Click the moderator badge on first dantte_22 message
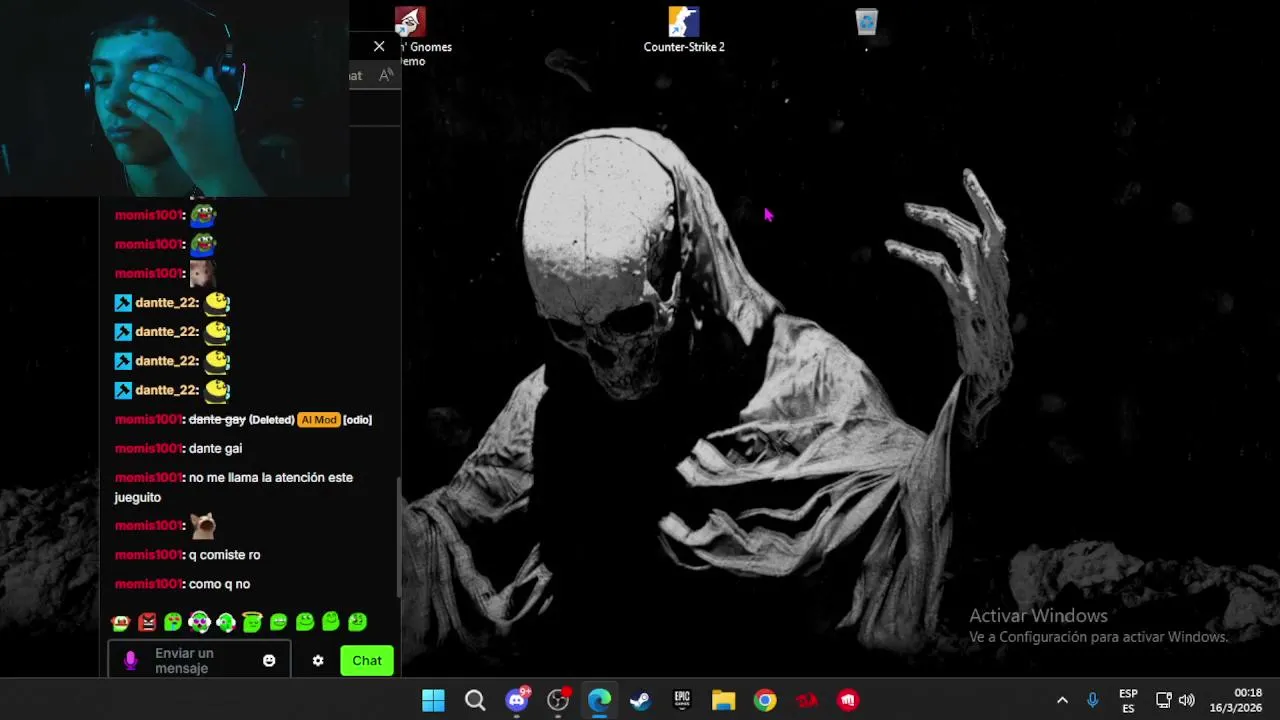The height and width of the screenshot is (720, 1280). pos(123,303)
